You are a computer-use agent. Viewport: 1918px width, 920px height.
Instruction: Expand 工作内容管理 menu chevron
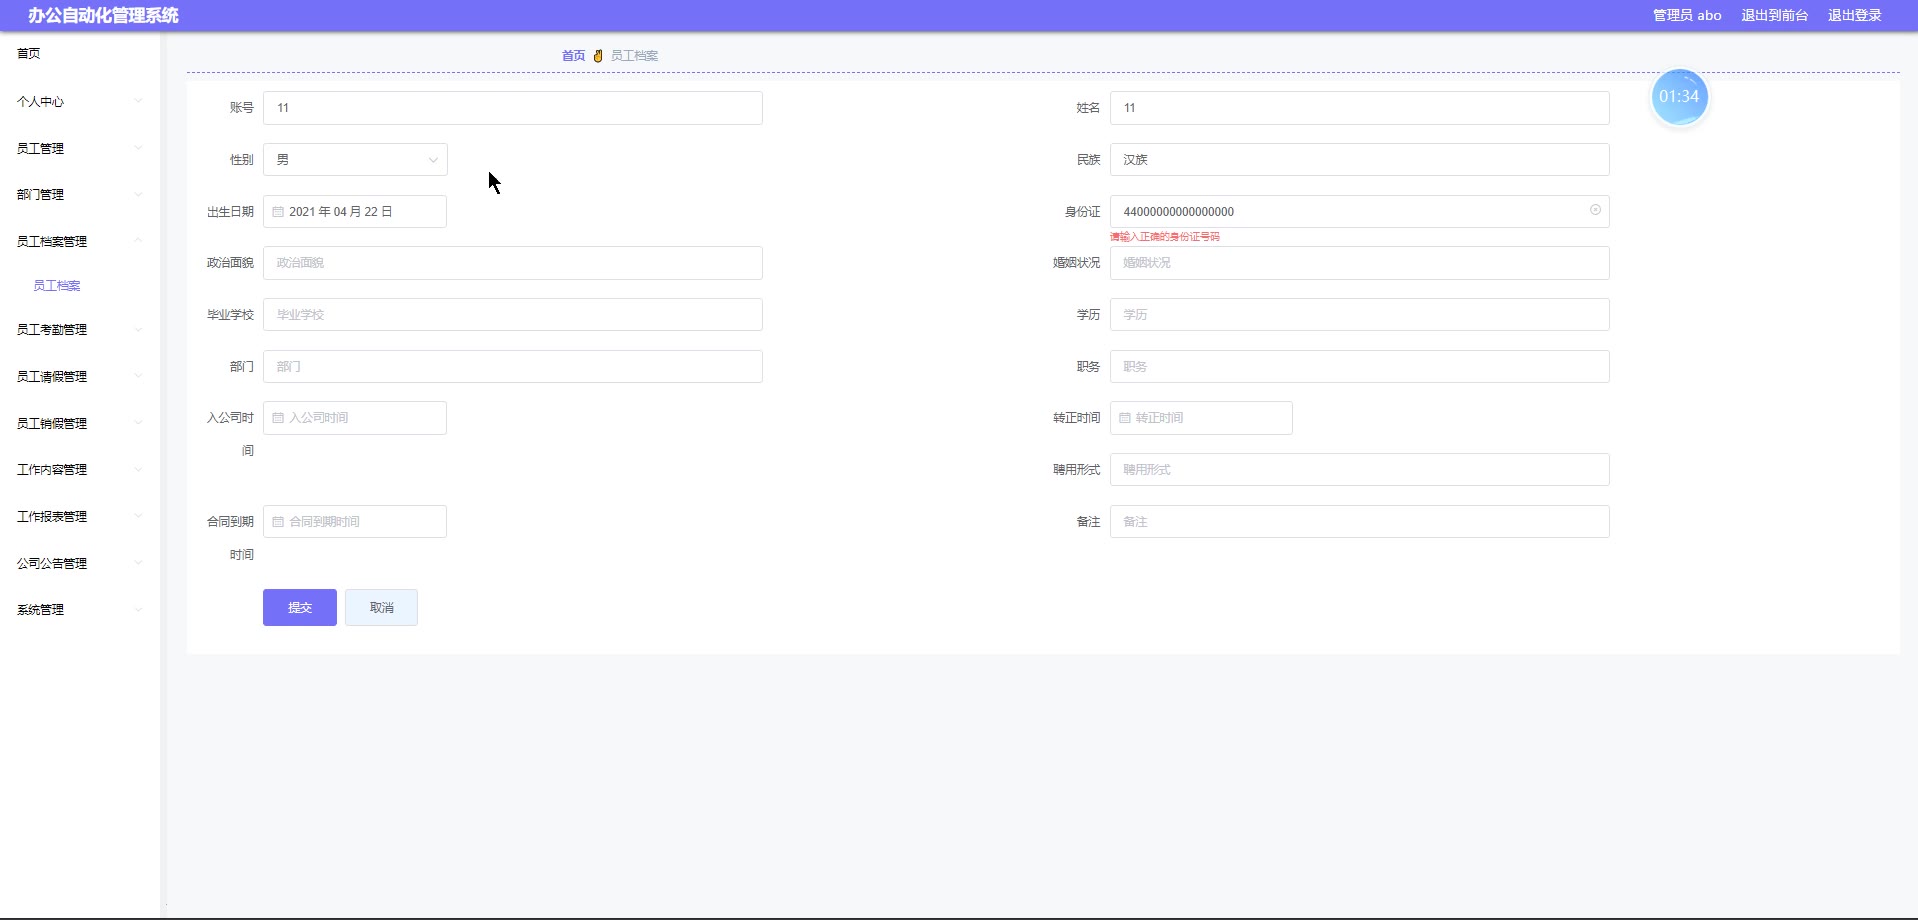[138, 469]
